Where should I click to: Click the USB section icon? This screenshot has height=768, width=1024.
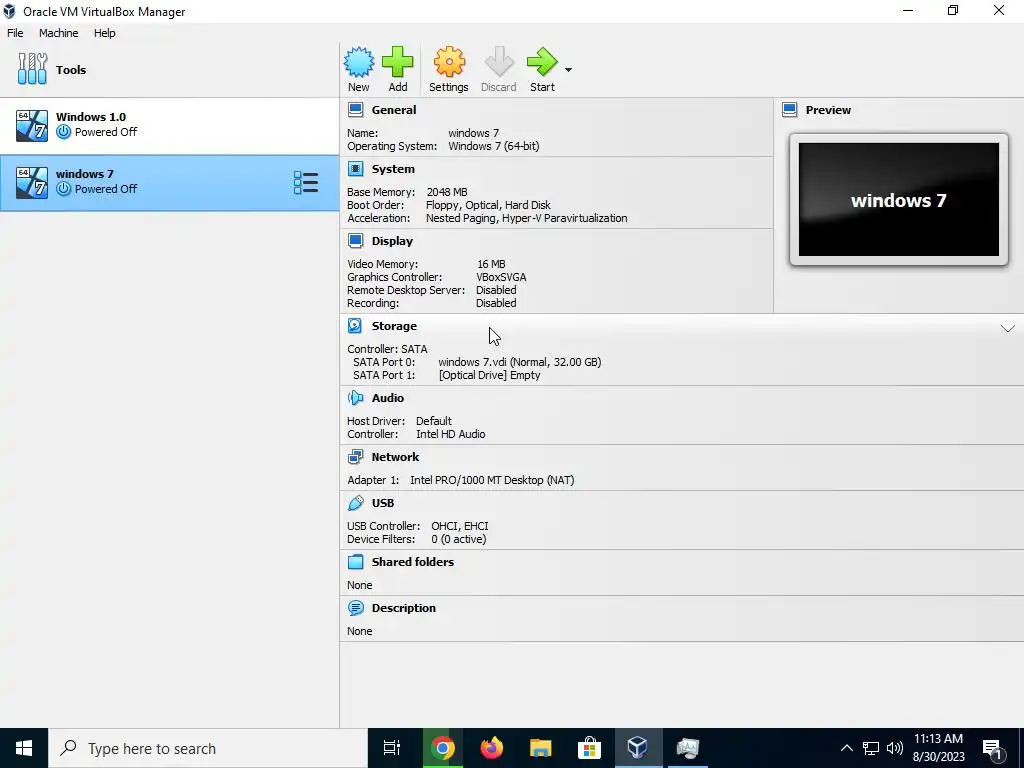click(x=355, y=503)
